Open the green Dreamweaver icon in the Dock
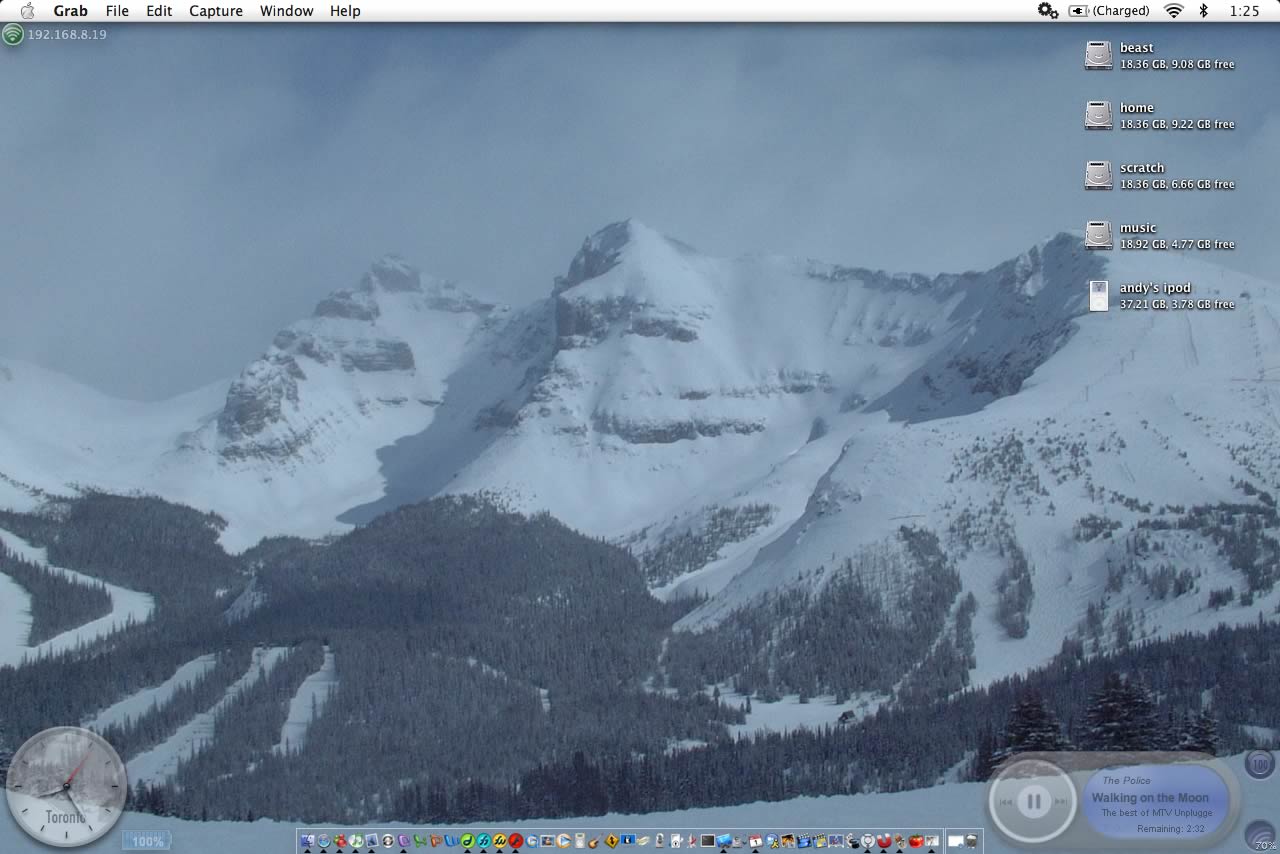Viewport: 1280px width, 854px height. [468, 841]
